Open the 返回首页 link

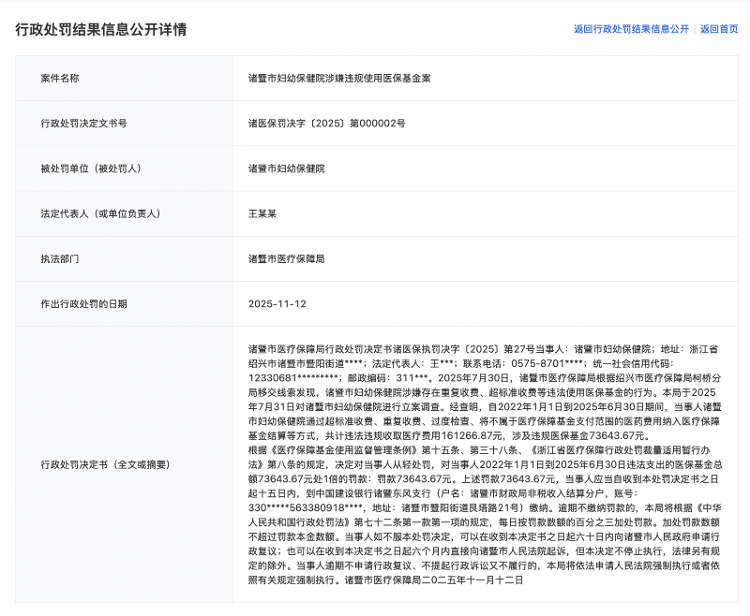pos(718,29)
